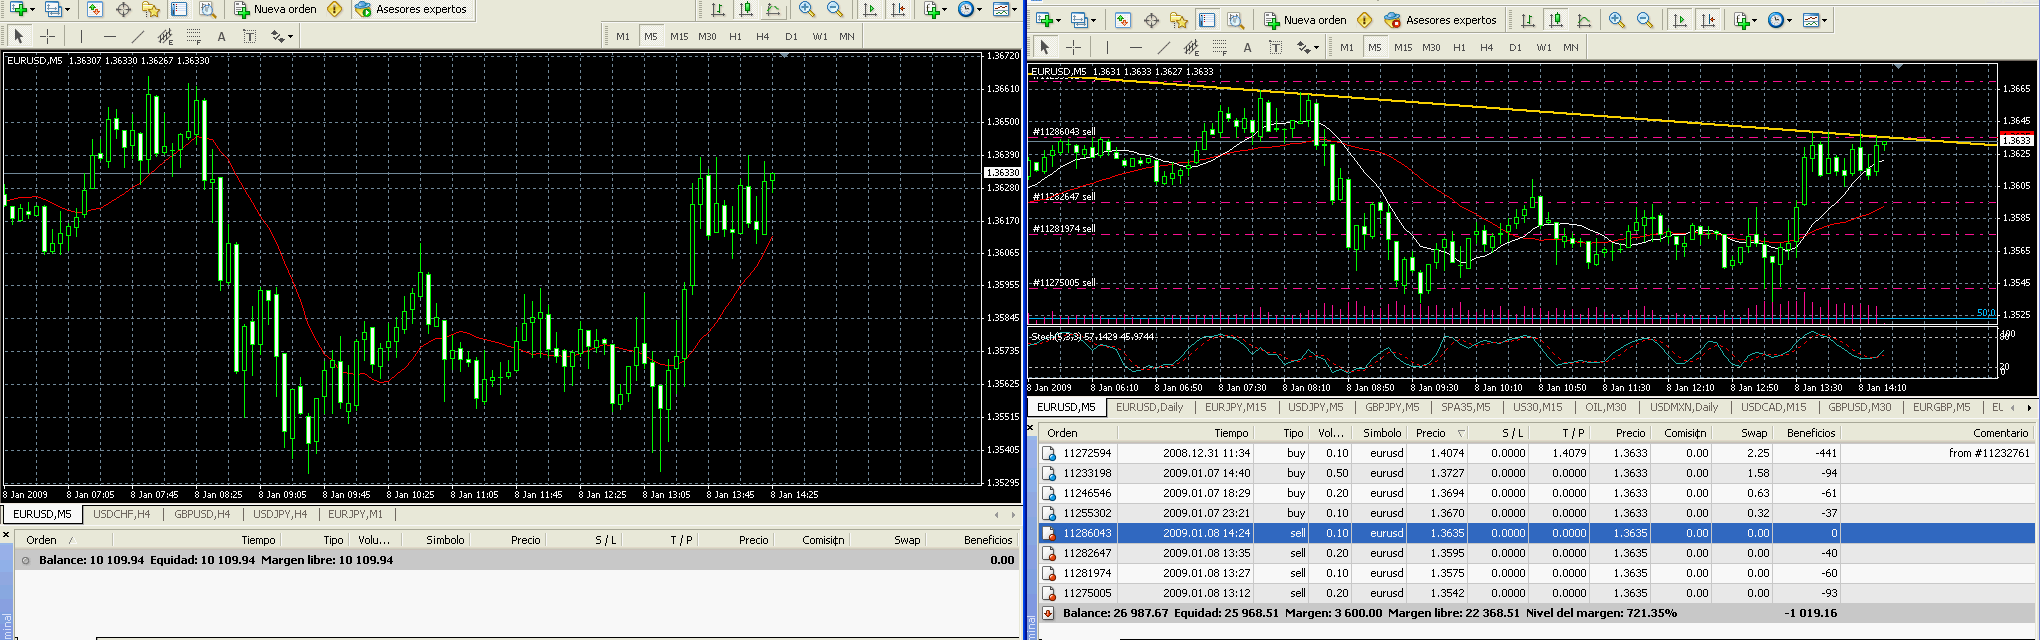
Task: Open Market Watch star icon, right window
Action: [1179, 20]
